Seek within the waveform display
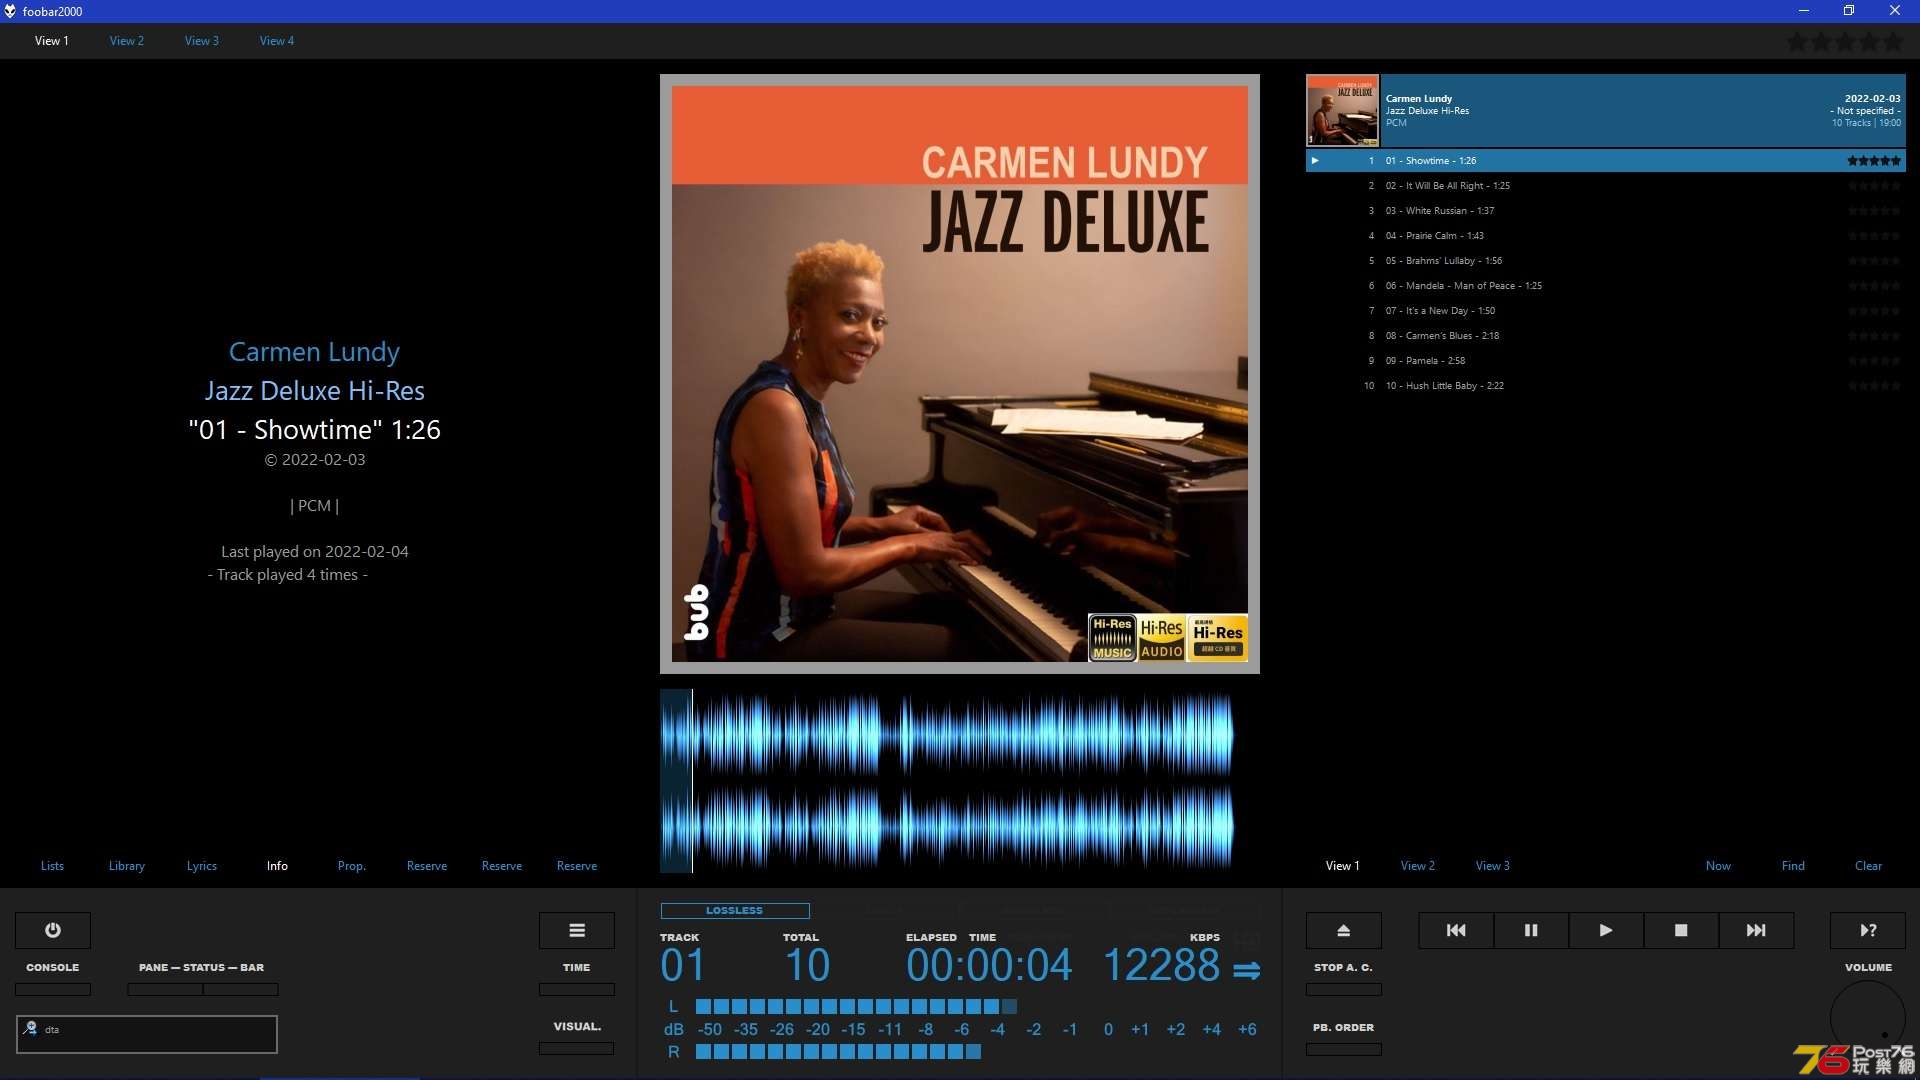The image size is (1920, 1080). coord(947,780)
